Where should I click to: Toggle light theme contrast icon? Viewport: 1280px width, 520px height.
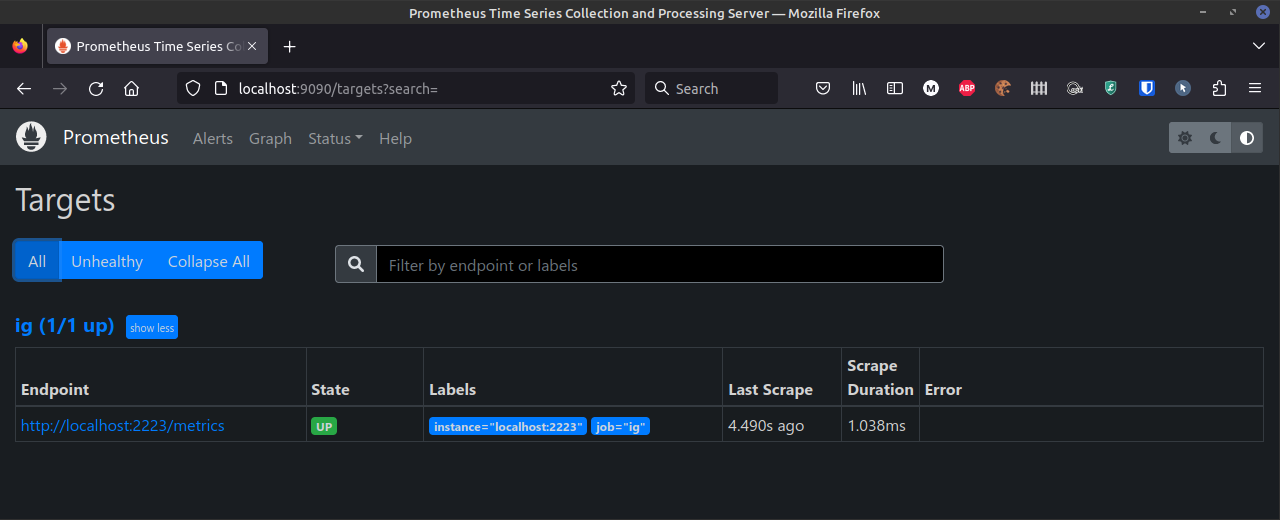tap(1247, 138)
